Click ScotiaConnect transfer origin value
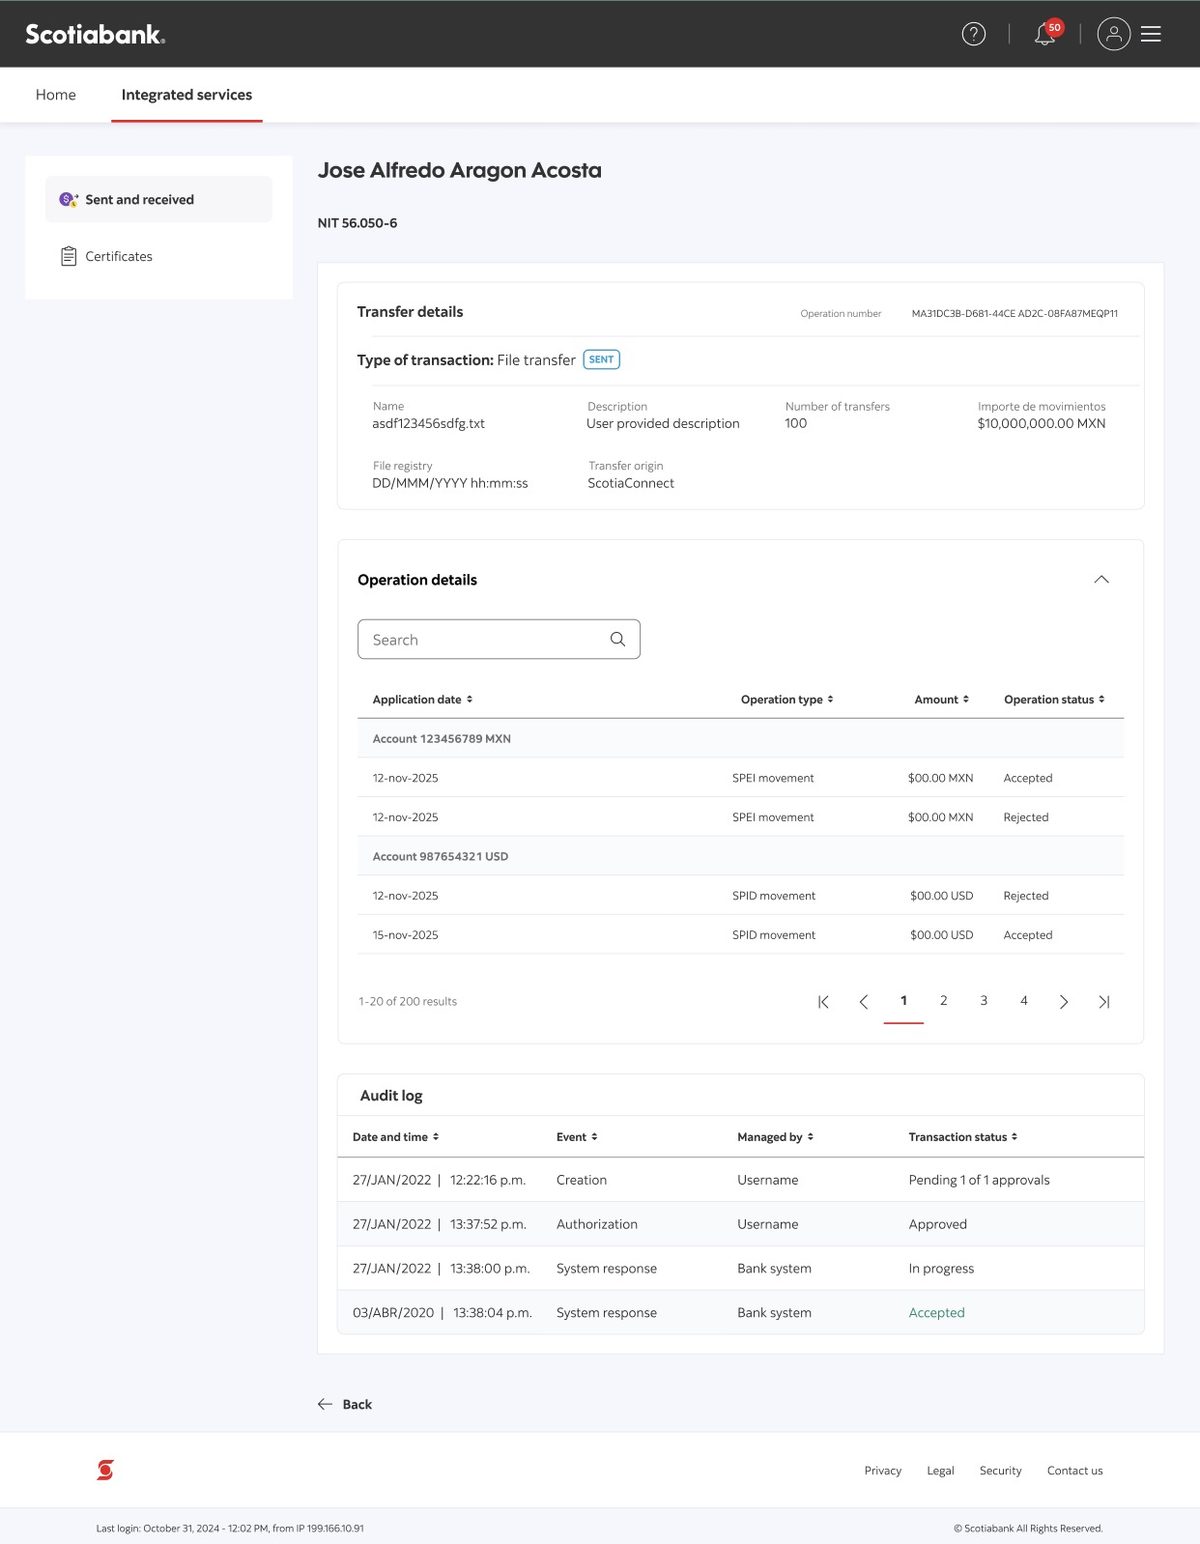Screen dimensions: 1200x1544 pyautogui.click(x=631, y=483)
